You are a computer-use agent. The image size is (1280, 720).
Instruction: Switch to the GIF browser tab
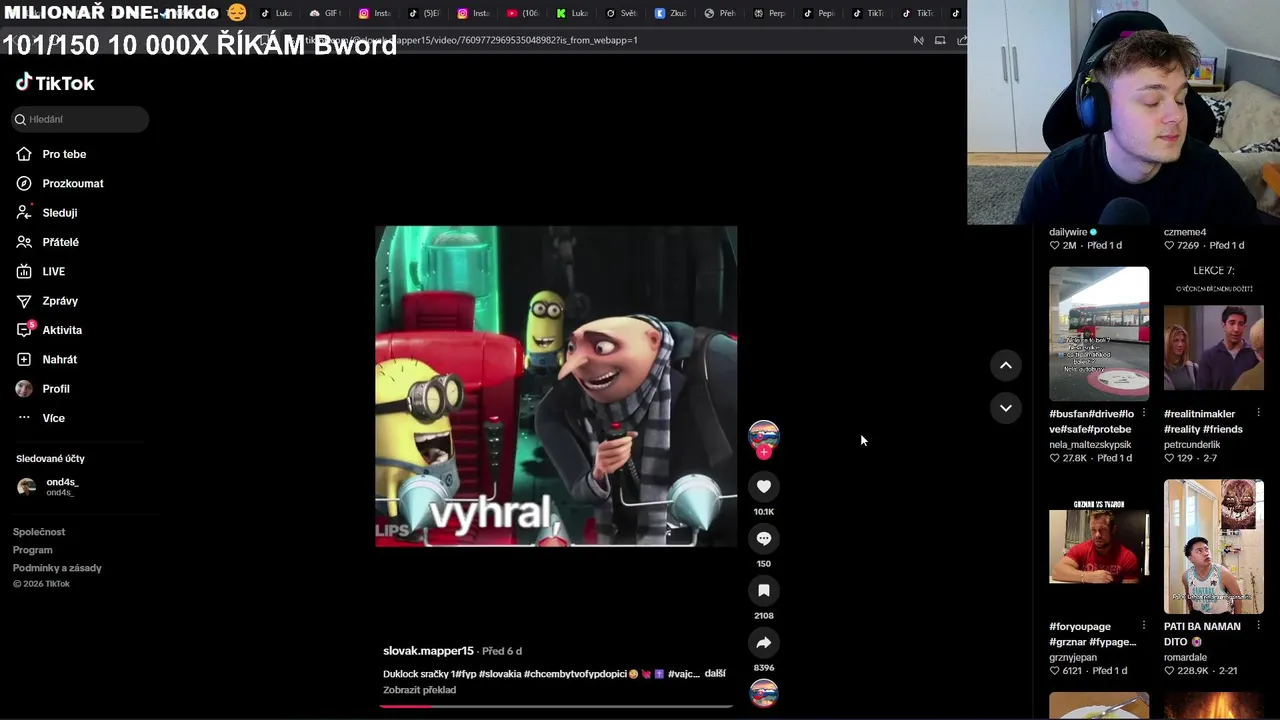pyautogui.click(x=326, y=13)
